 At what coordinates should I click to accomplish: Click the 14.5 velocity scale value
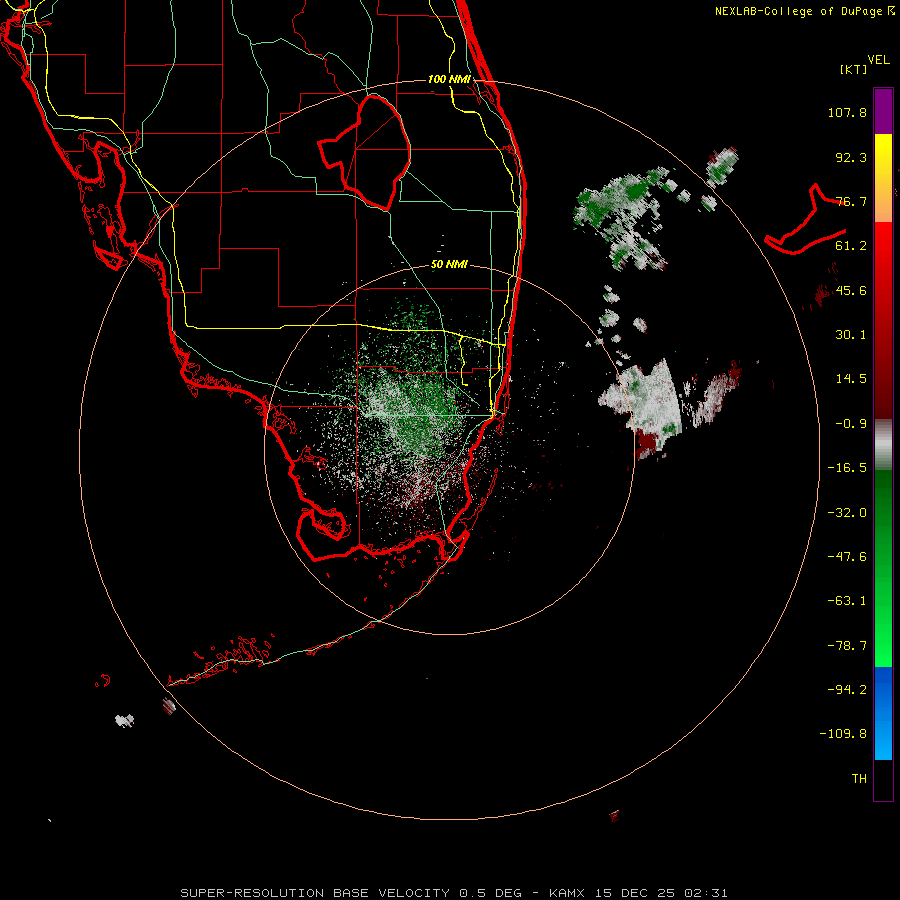click(x=851, y=379)
